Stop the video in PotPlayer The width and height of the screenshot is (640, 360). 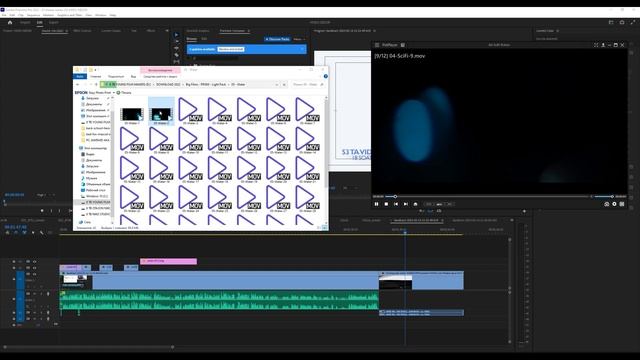pyautogui.click(x=386, y=204)
